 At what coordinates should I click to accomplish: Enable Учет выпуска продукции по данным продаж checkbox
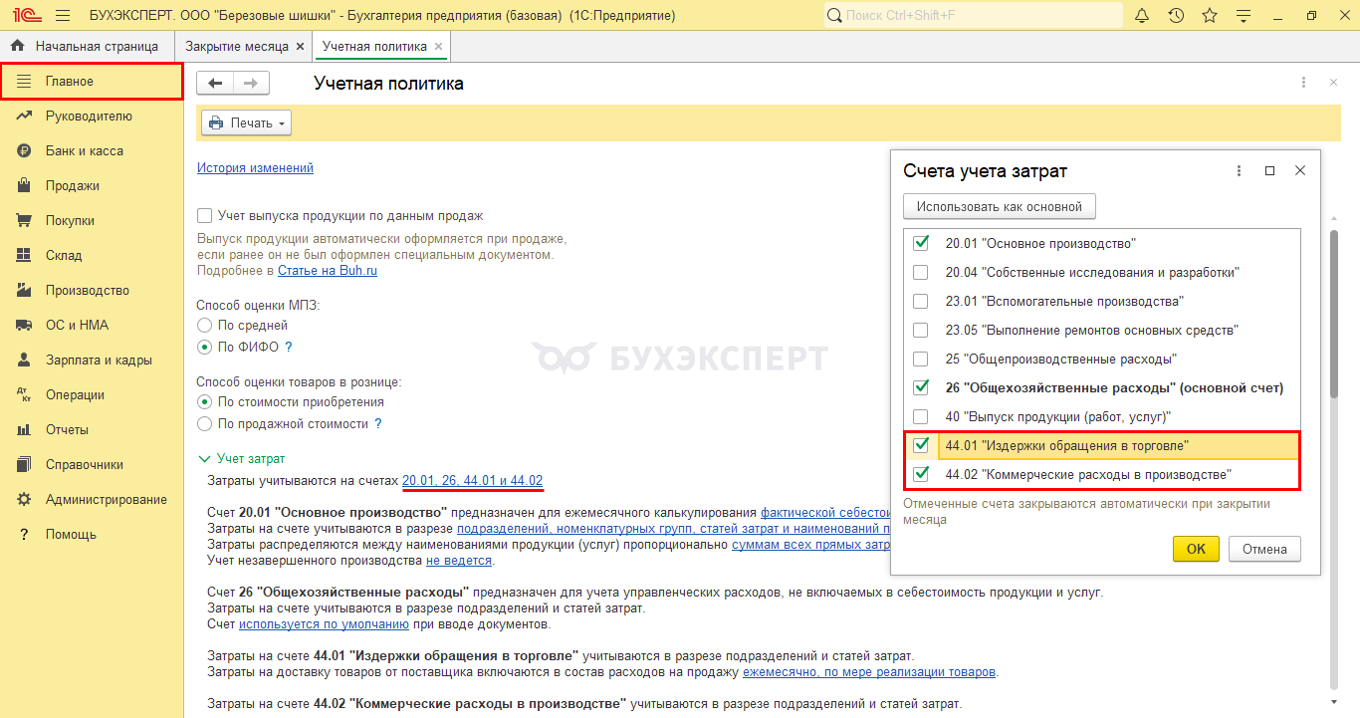click(205, 215)
